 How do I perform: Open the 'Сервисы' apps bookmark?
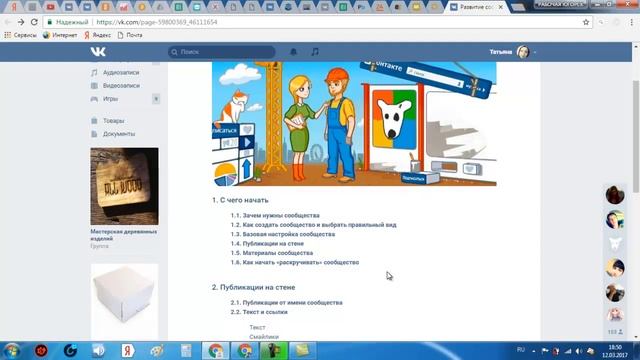point(20,35)
